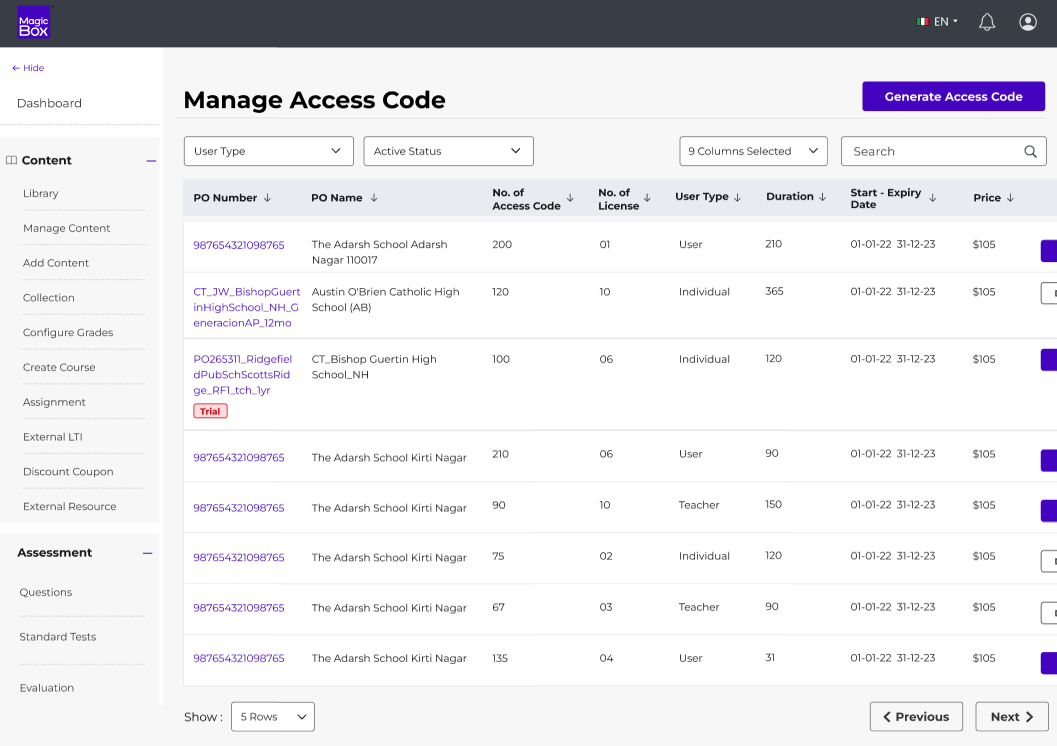Click the Content book icon
This screenshot has height=746, width=1057.
coord(11,160)
